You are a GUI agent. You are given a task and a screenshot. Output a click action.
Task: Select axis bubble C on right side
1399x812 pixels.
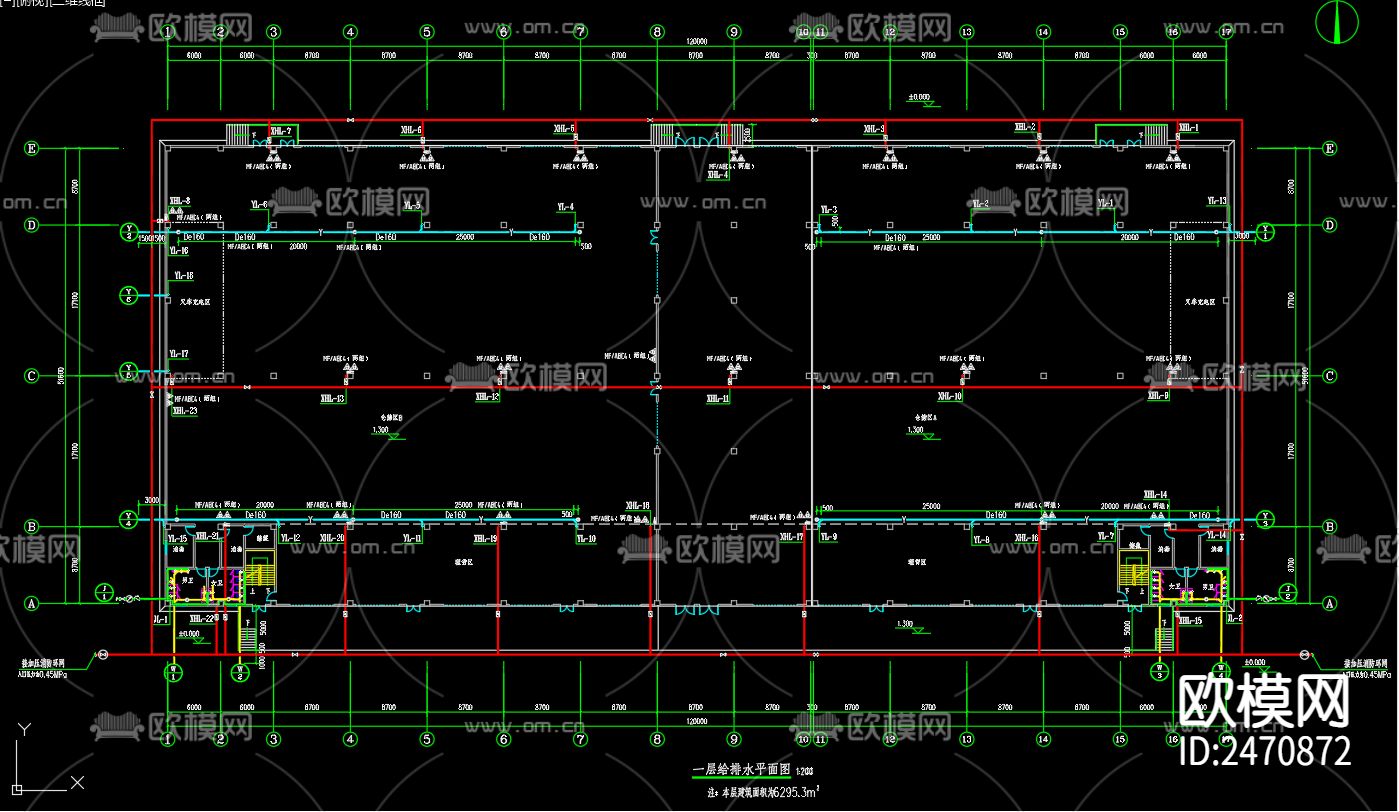pyautogui.click(x=1329, y=376)
